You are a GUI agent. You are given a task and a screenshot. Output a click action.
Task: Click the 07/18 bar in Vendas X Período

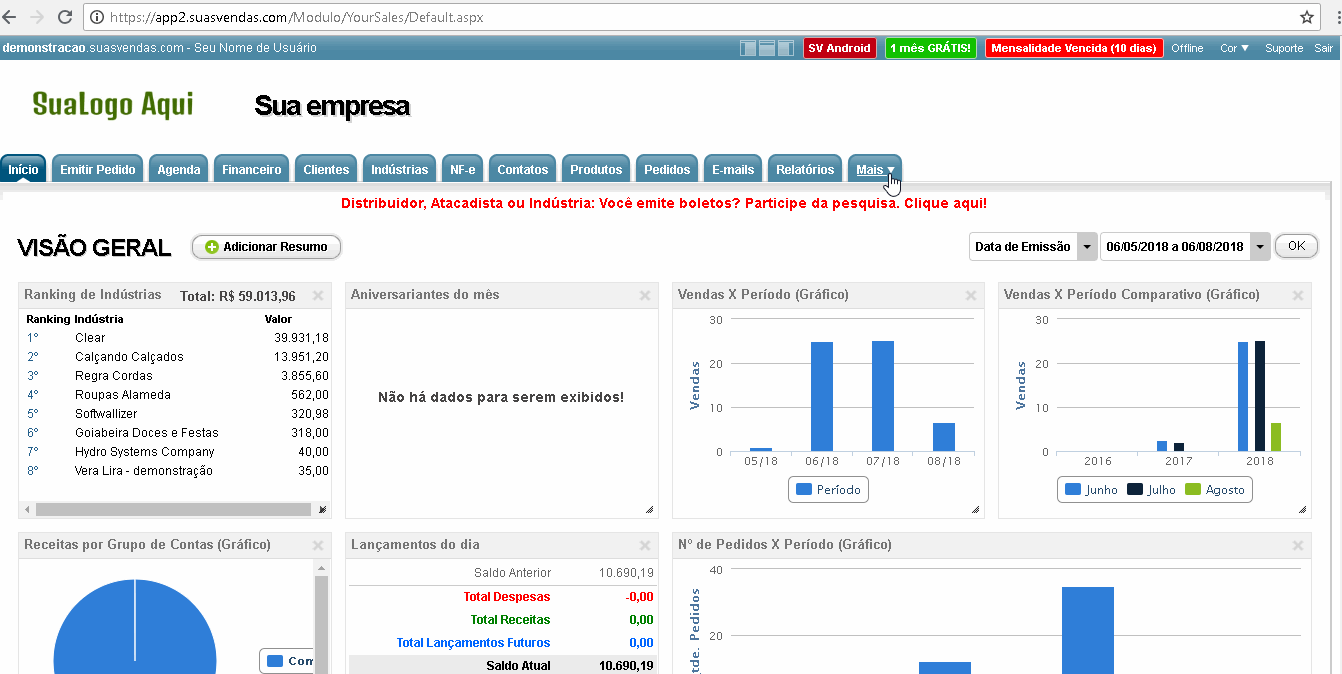[x=883, y=396]
